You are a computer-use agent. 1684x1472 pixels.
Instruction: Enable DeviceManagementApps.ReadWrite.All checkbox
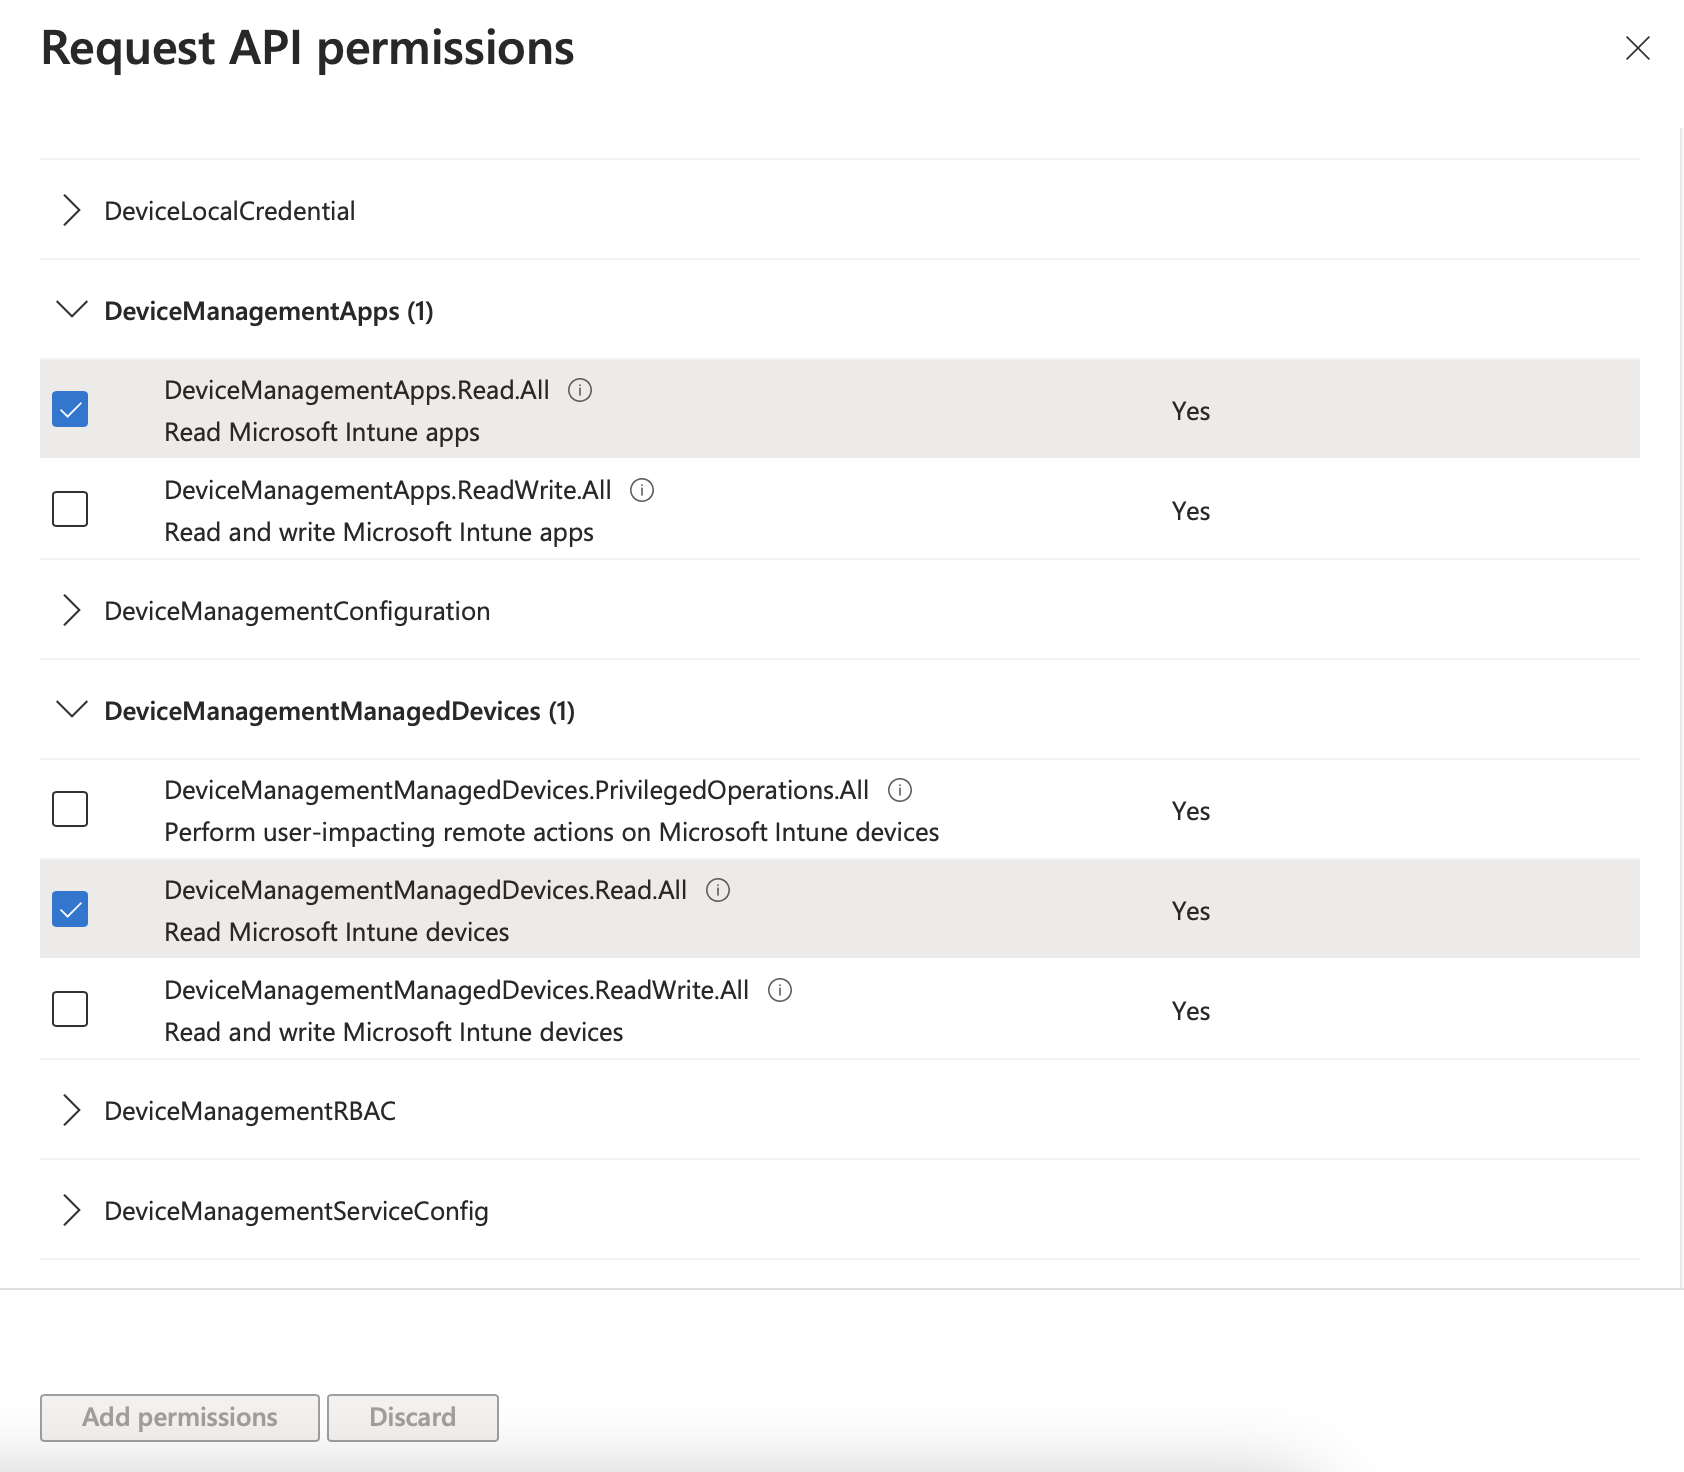point(70,509)
